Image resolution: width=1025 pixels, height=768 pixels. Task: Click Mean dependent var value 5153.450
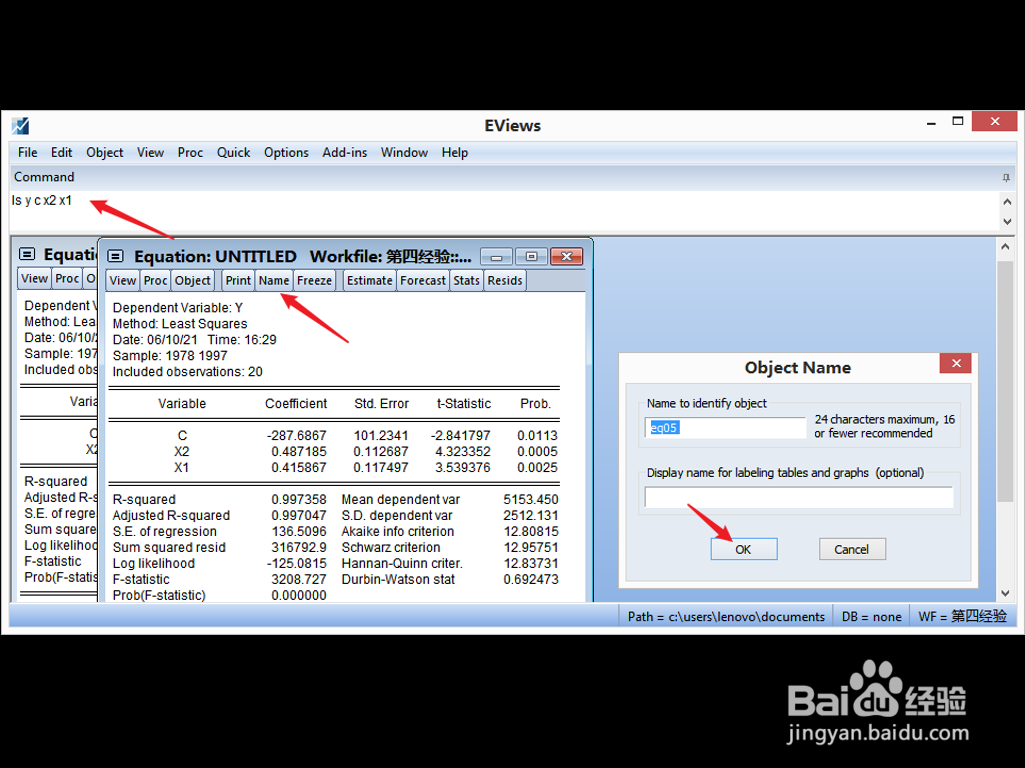point(531,499)
